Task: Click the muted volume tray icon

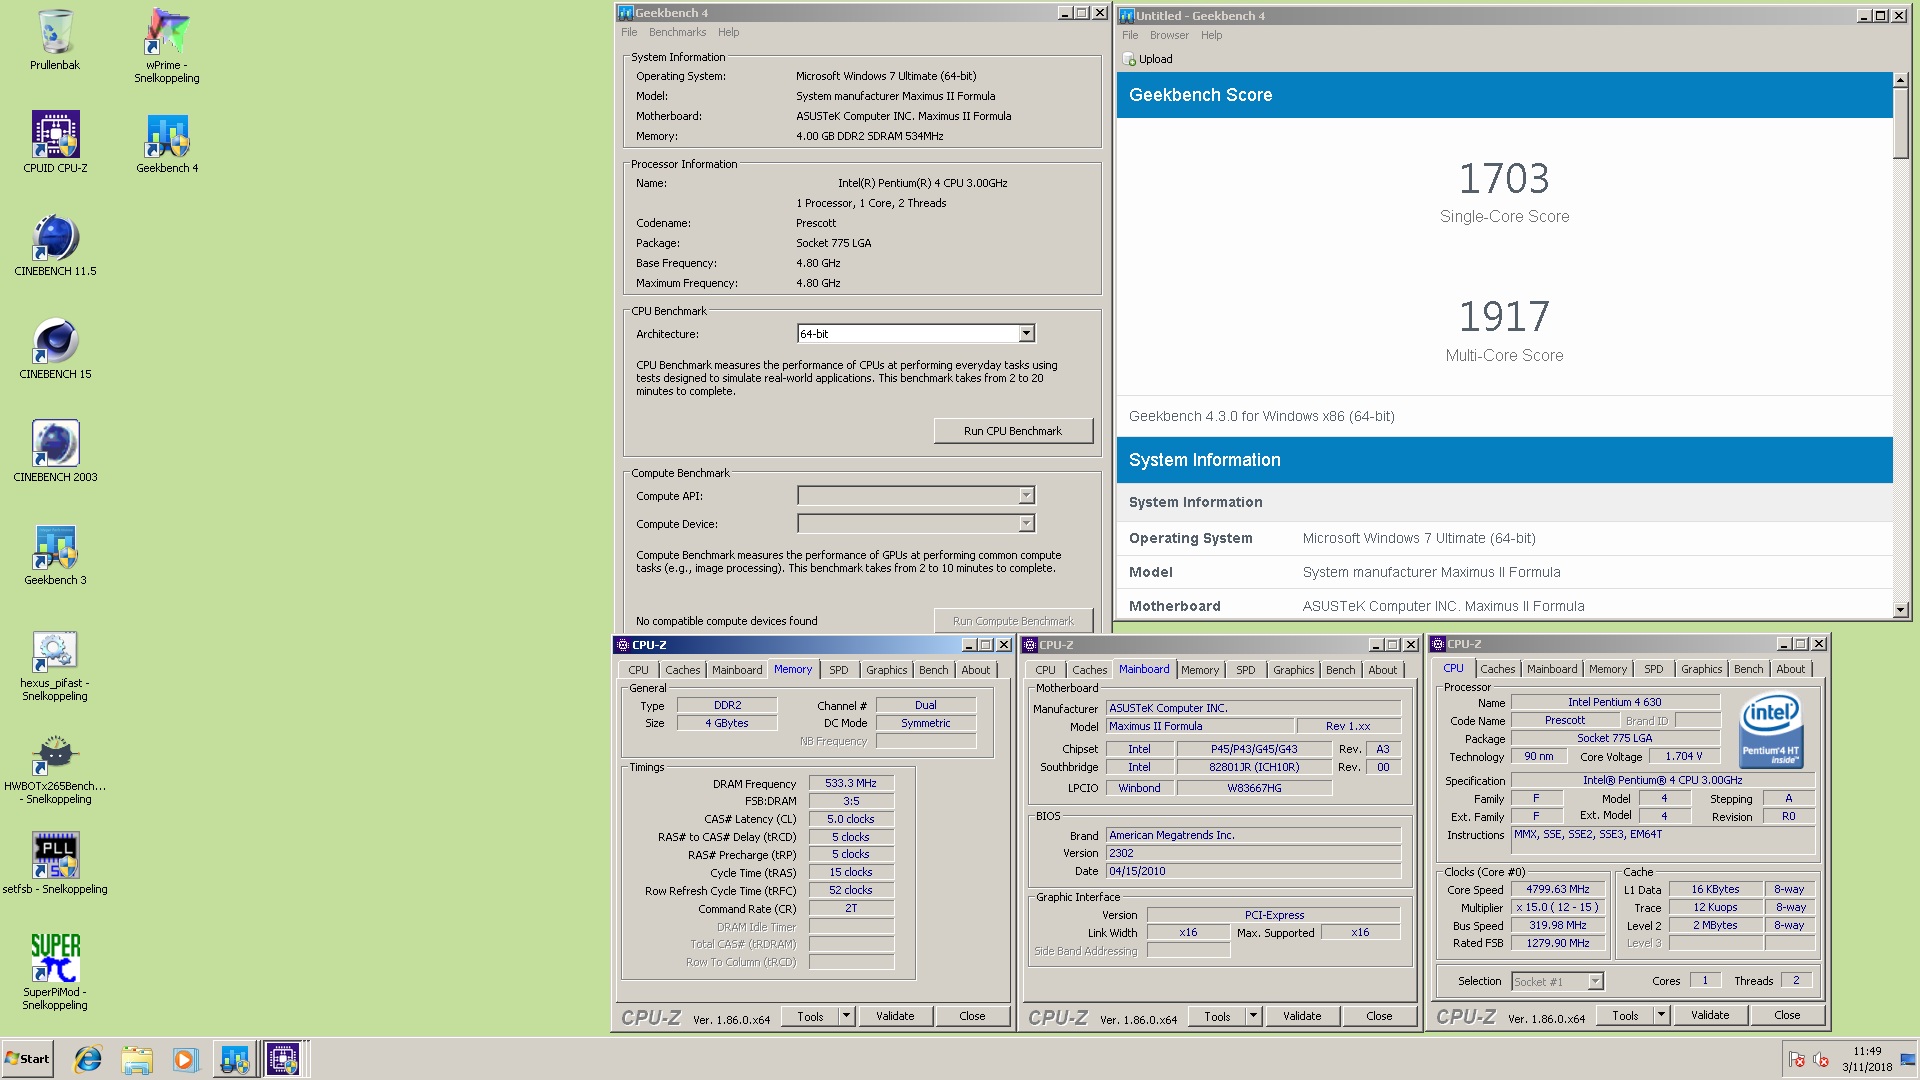Action: [1821, 1060]
